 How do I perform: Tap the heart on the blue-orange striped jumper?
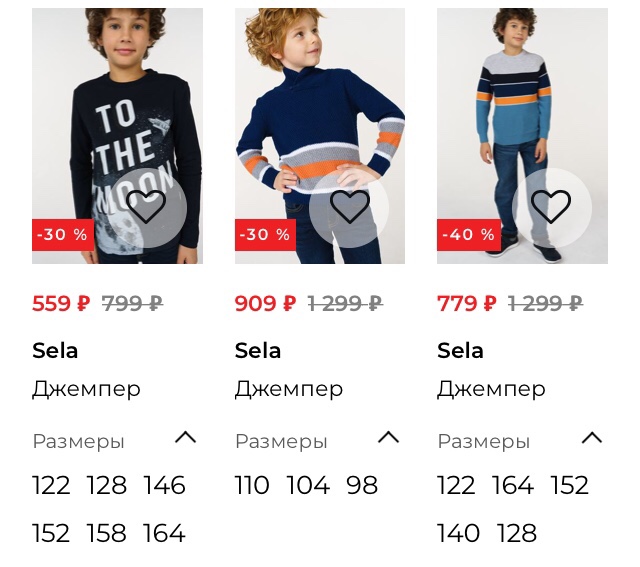(551, 207)
